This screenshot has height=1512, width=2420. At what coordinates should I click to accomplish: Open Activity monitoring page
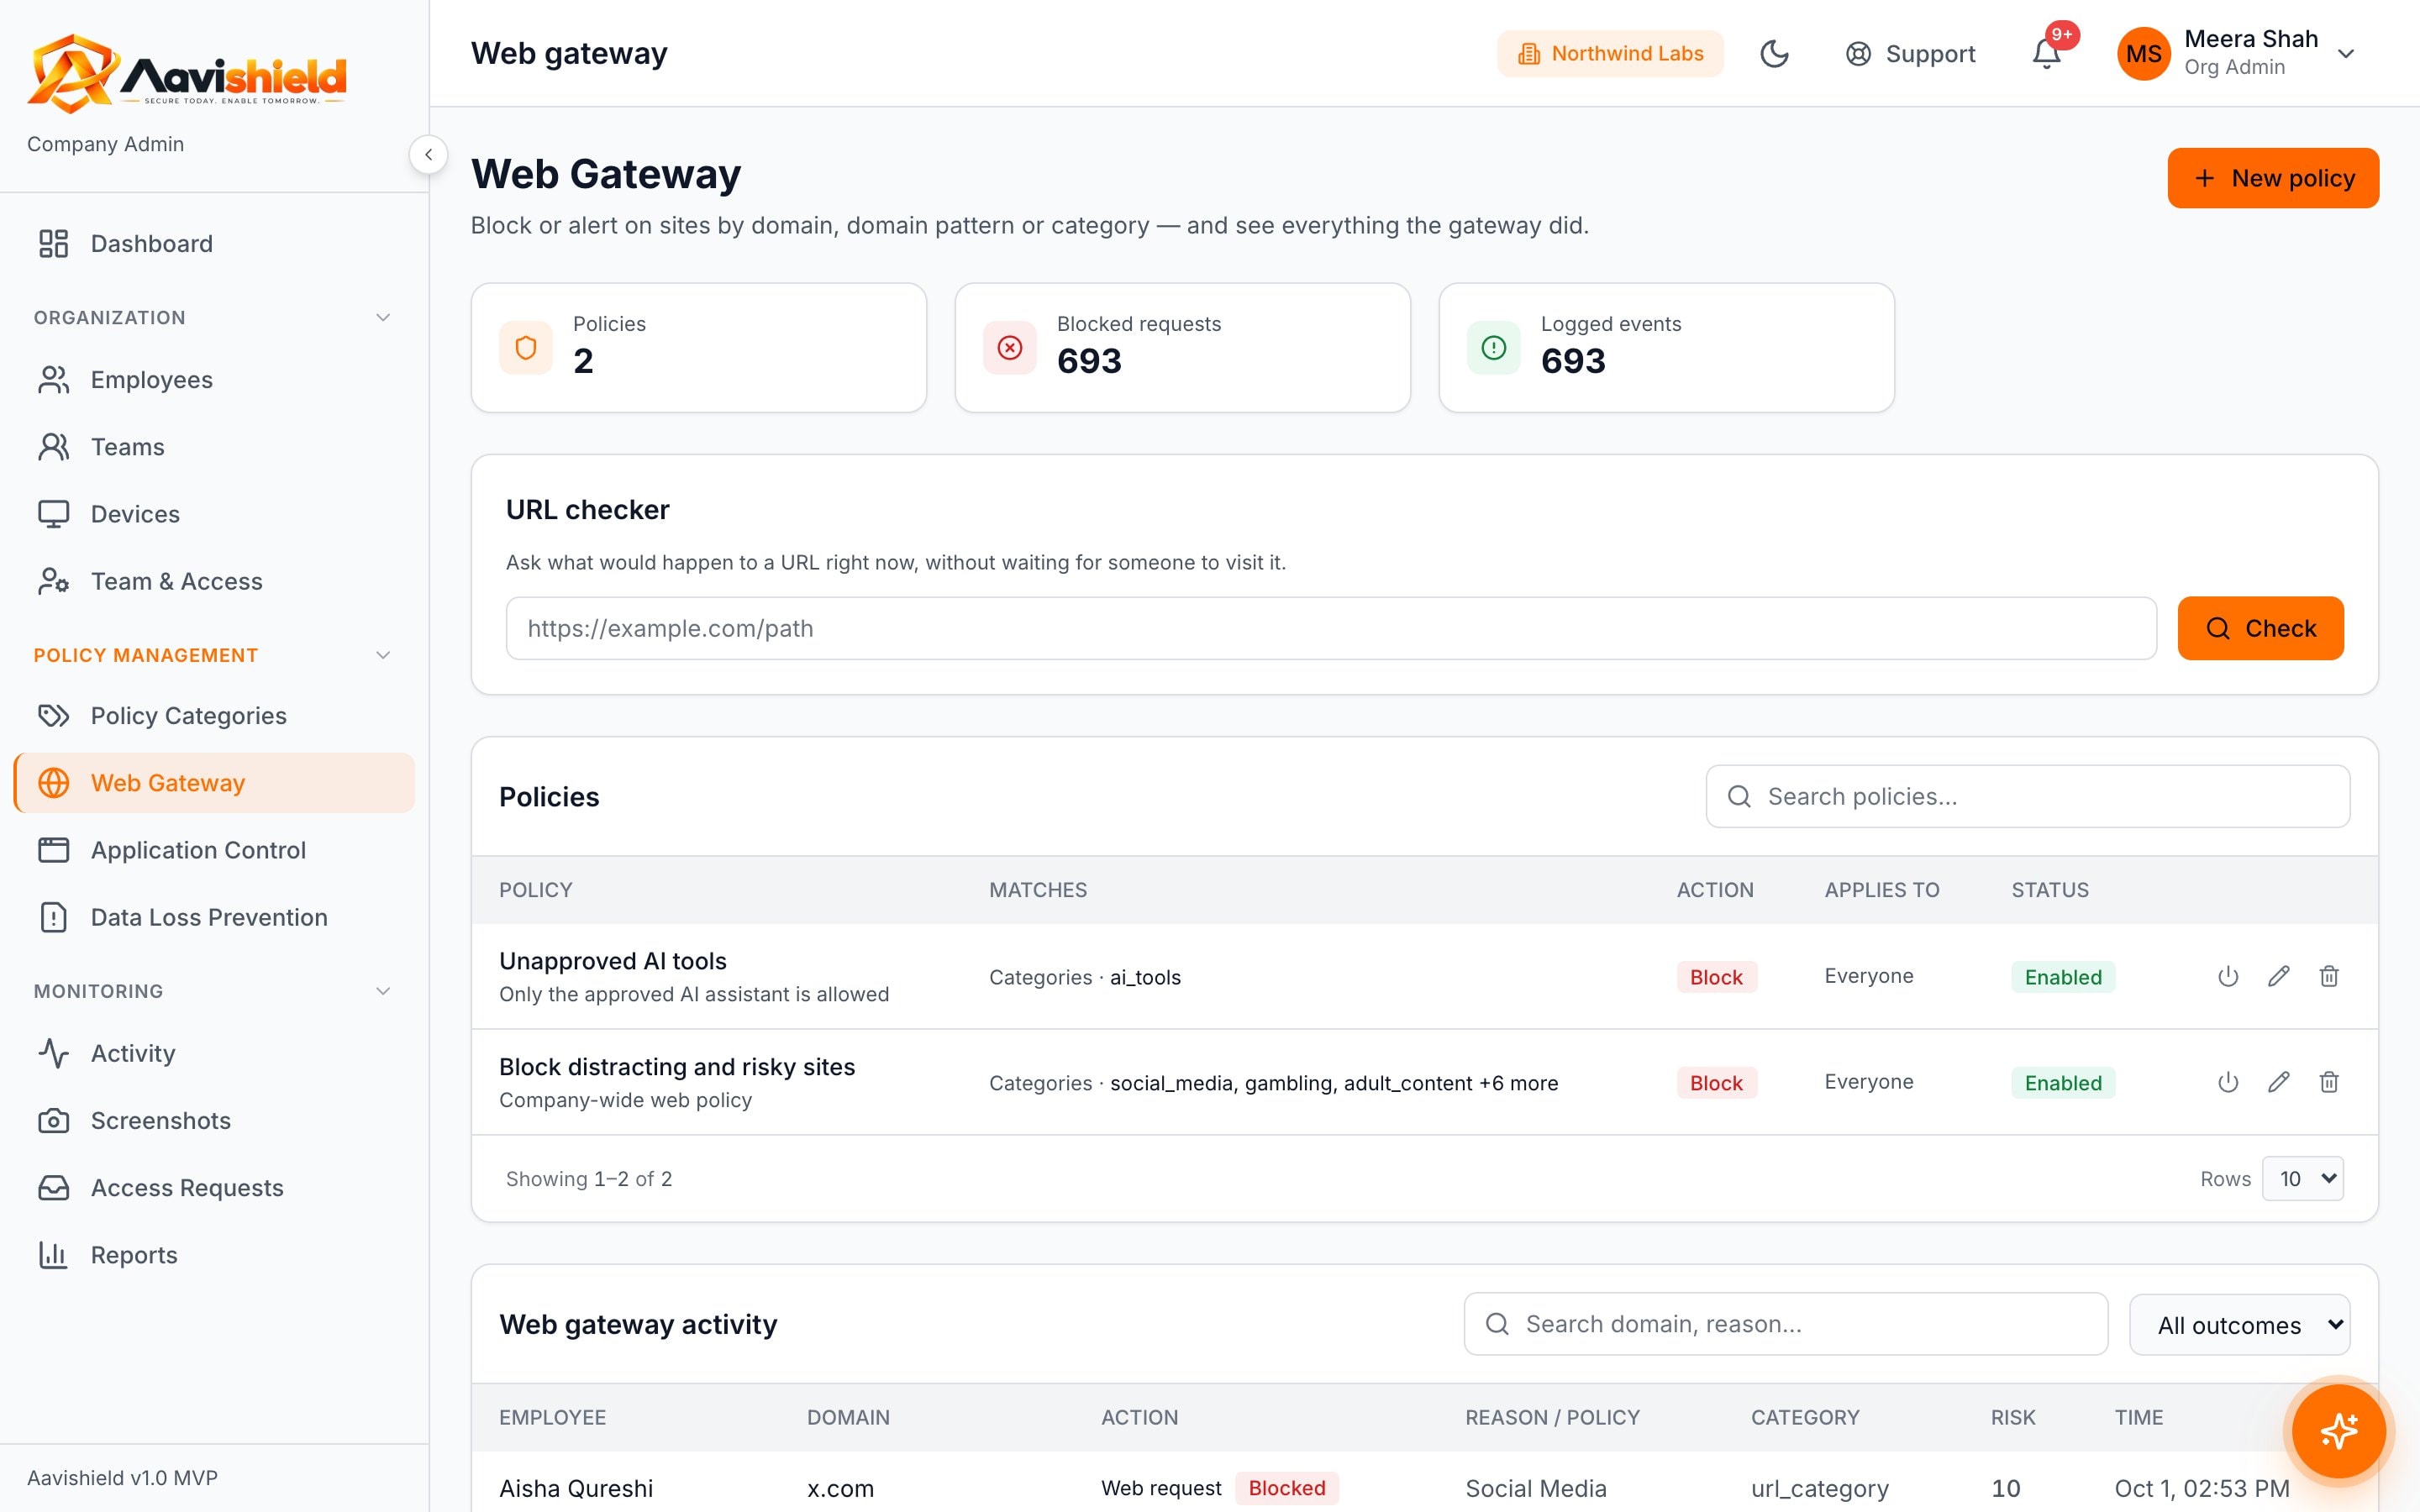pos(214,1053)
